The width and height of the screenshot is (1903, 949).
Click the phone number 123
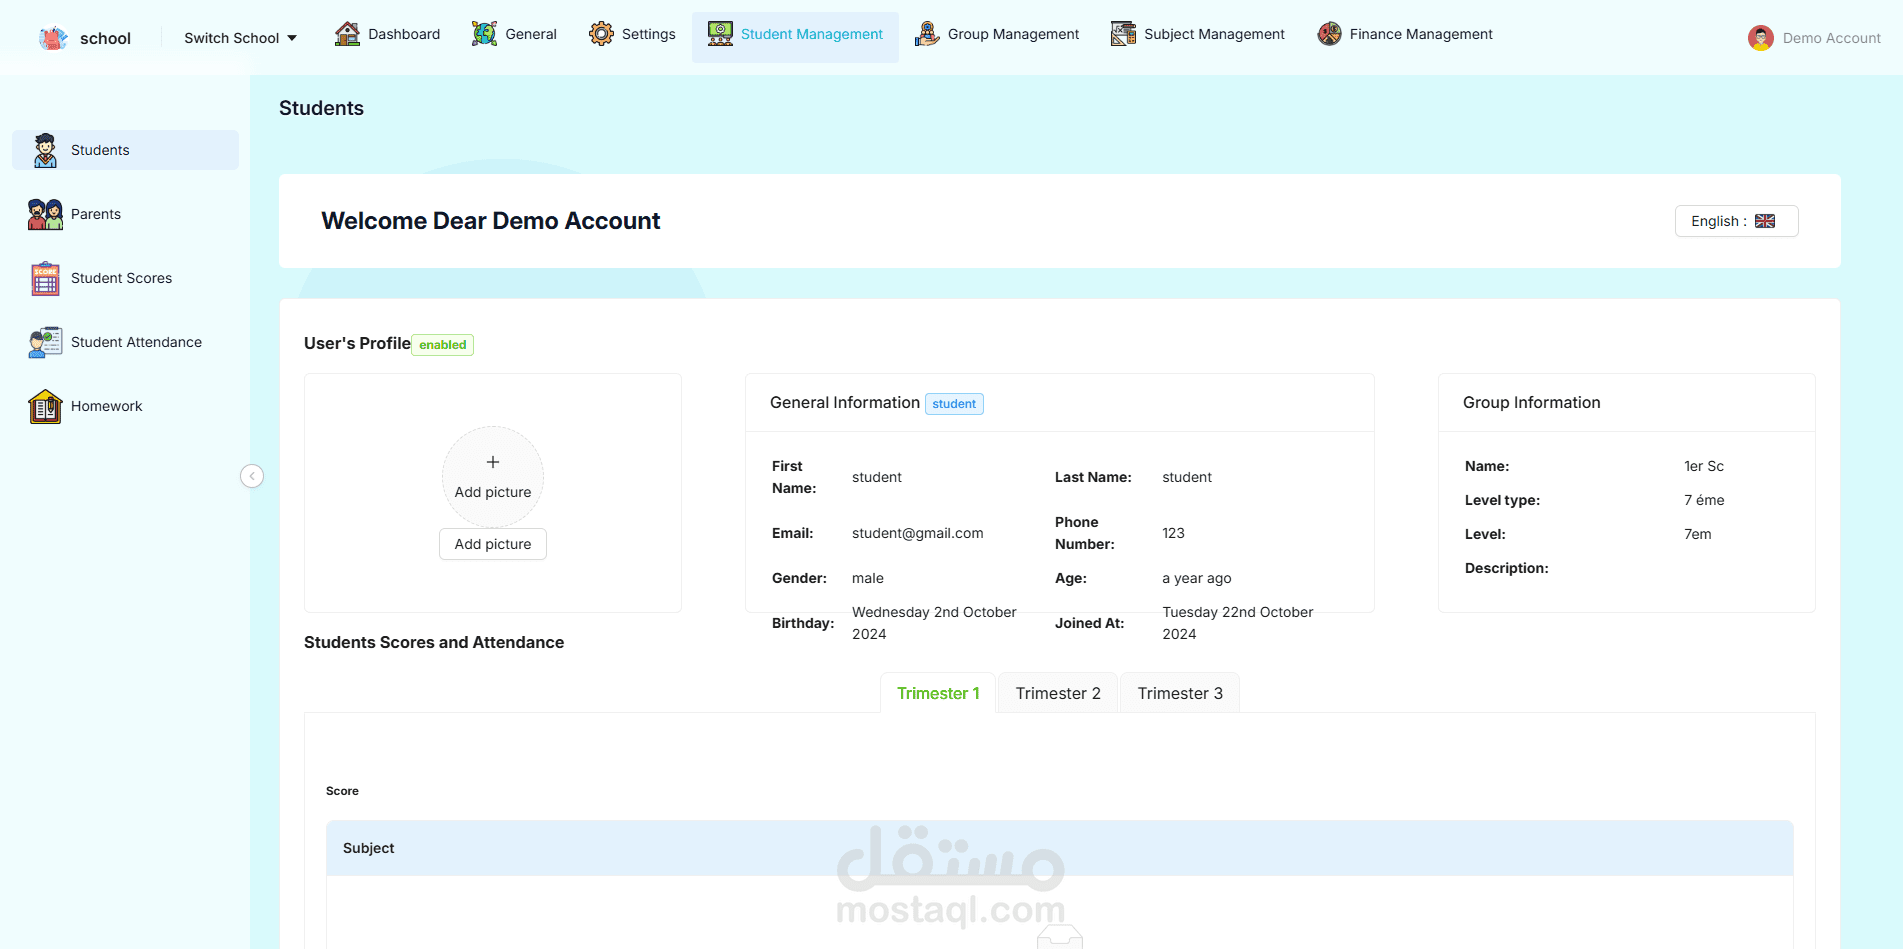(1173, 533)
